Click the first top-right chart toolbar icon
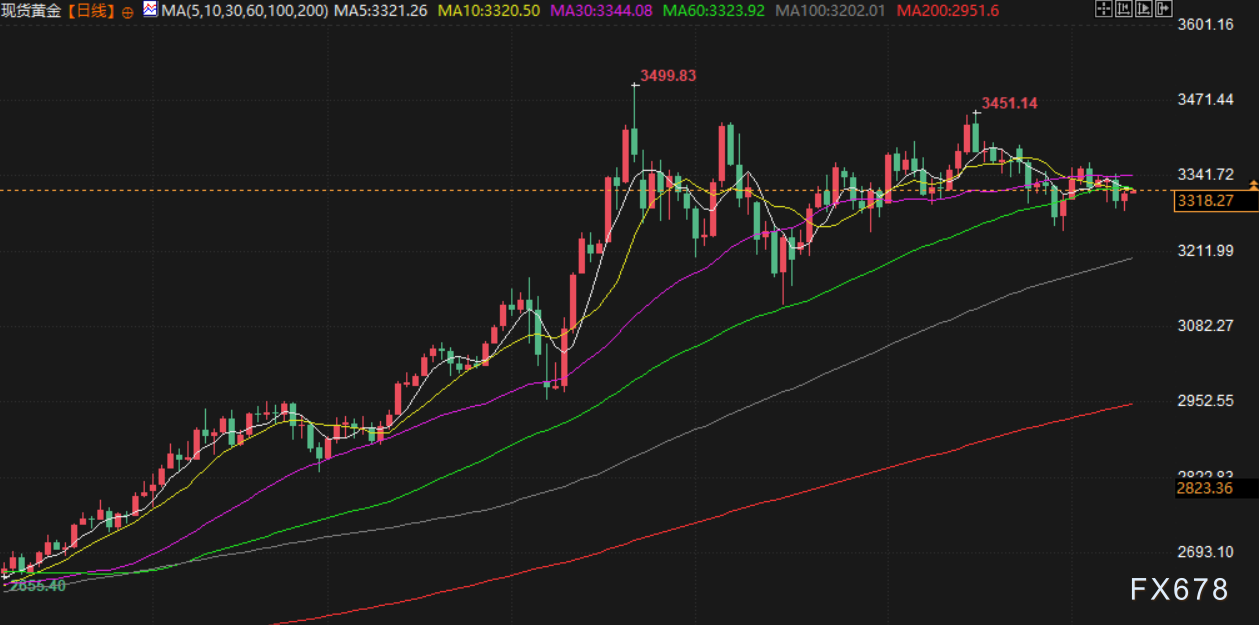1259x625 pixels. [x=1103, y=10]
